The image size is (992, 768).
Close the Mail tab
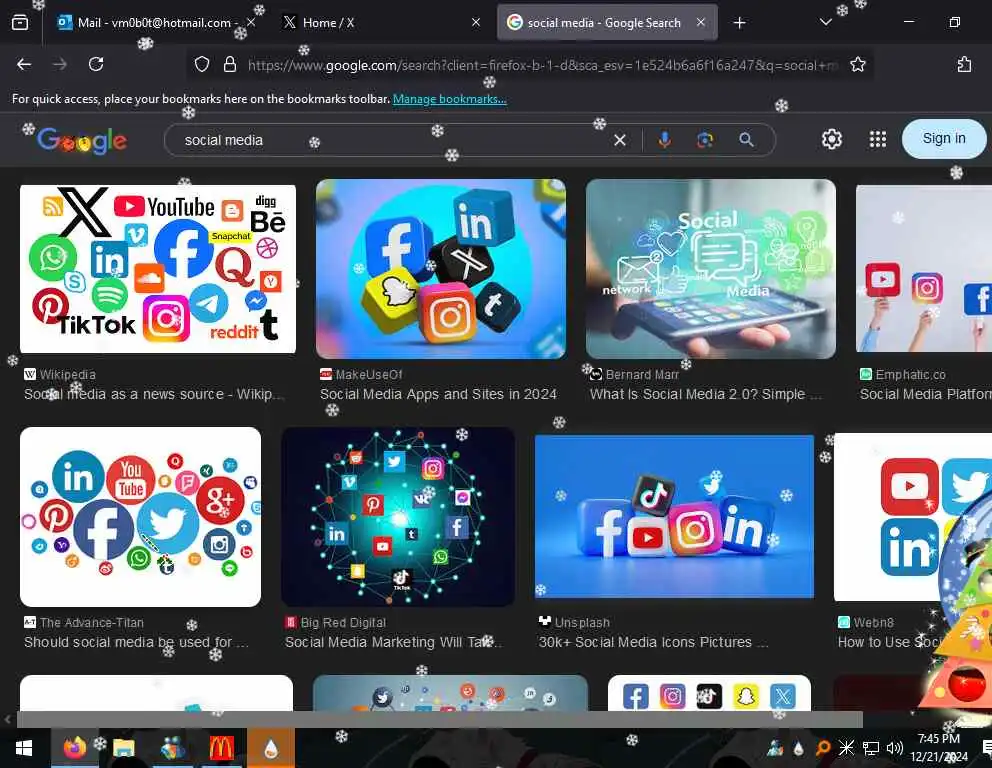coord(251,22)
